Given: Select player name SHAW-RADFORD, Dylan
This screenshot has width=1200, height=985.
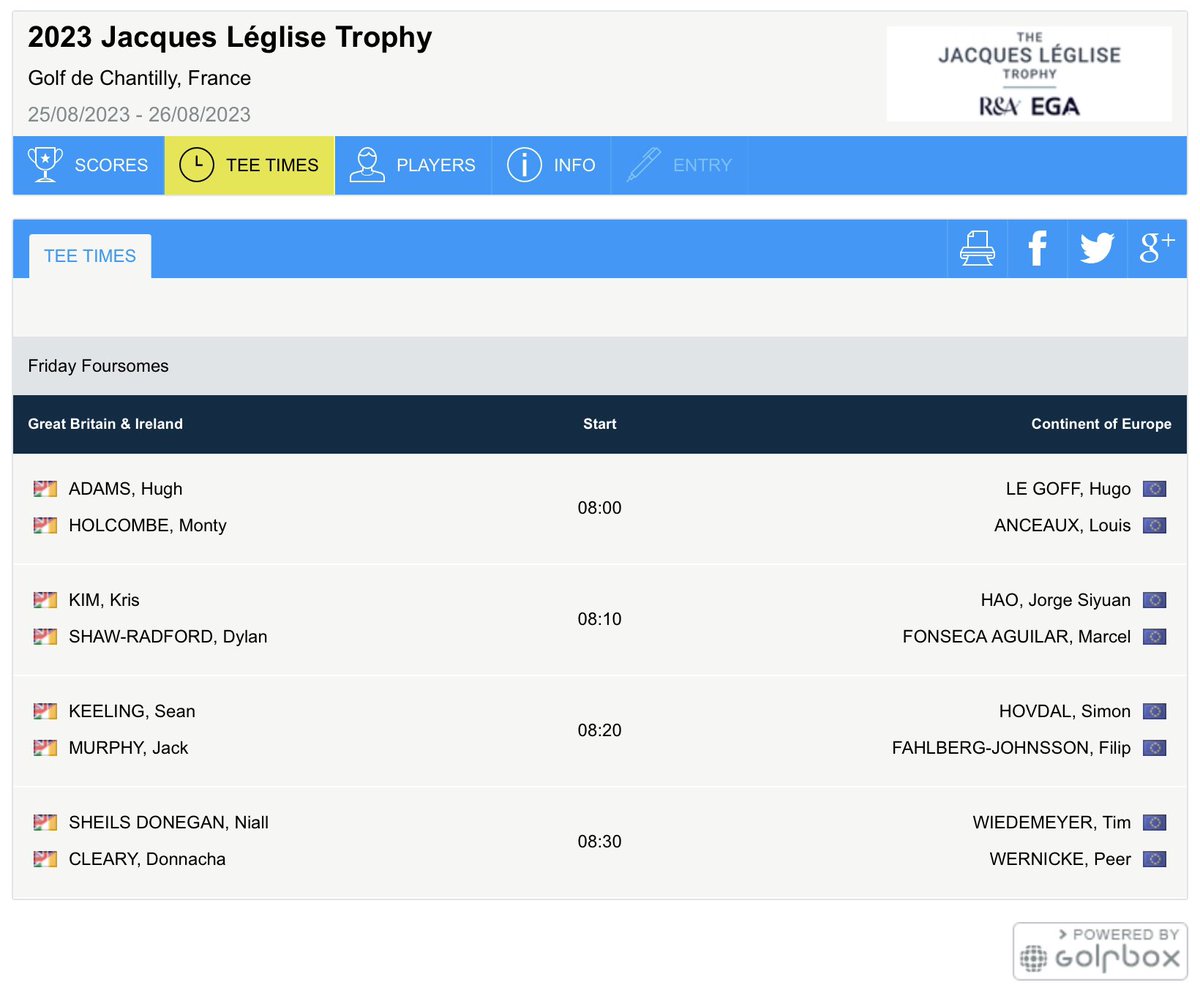Looking at the screenshot, I should tap(168, 636).
